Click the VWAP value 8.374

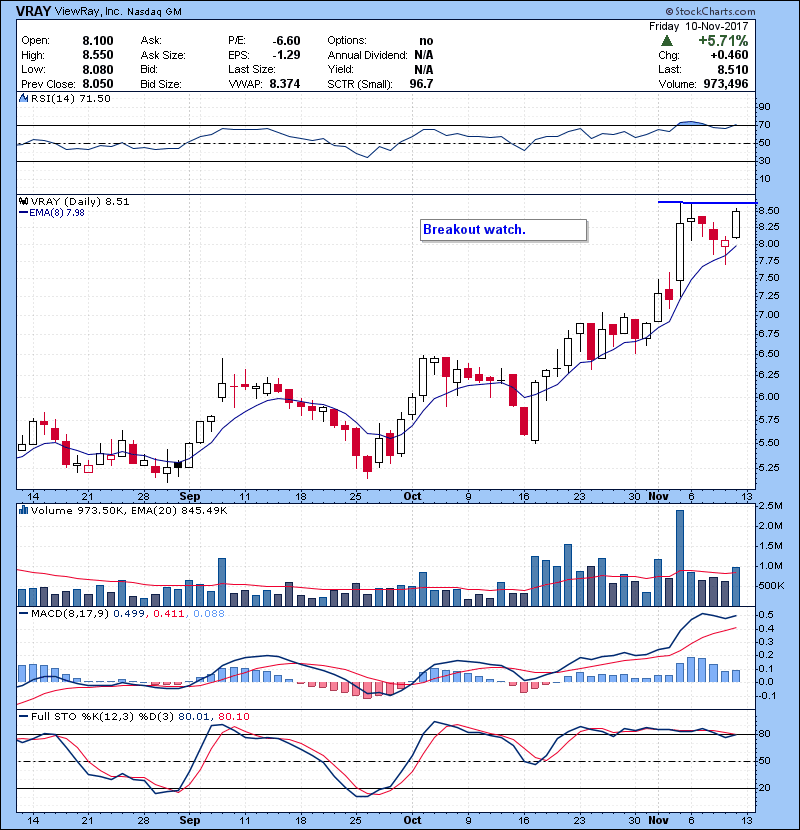coord(285,84)
